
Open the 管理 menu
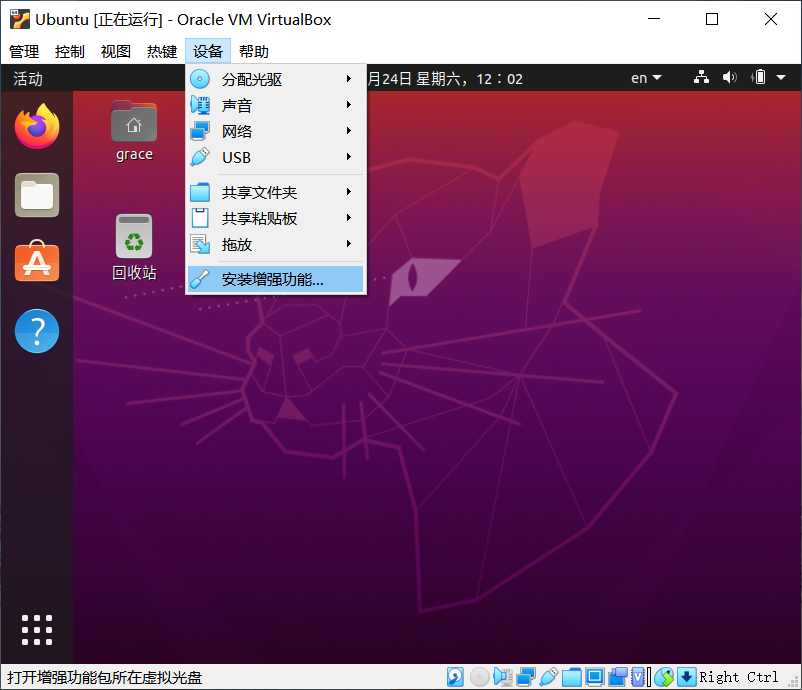coord(23,51)
